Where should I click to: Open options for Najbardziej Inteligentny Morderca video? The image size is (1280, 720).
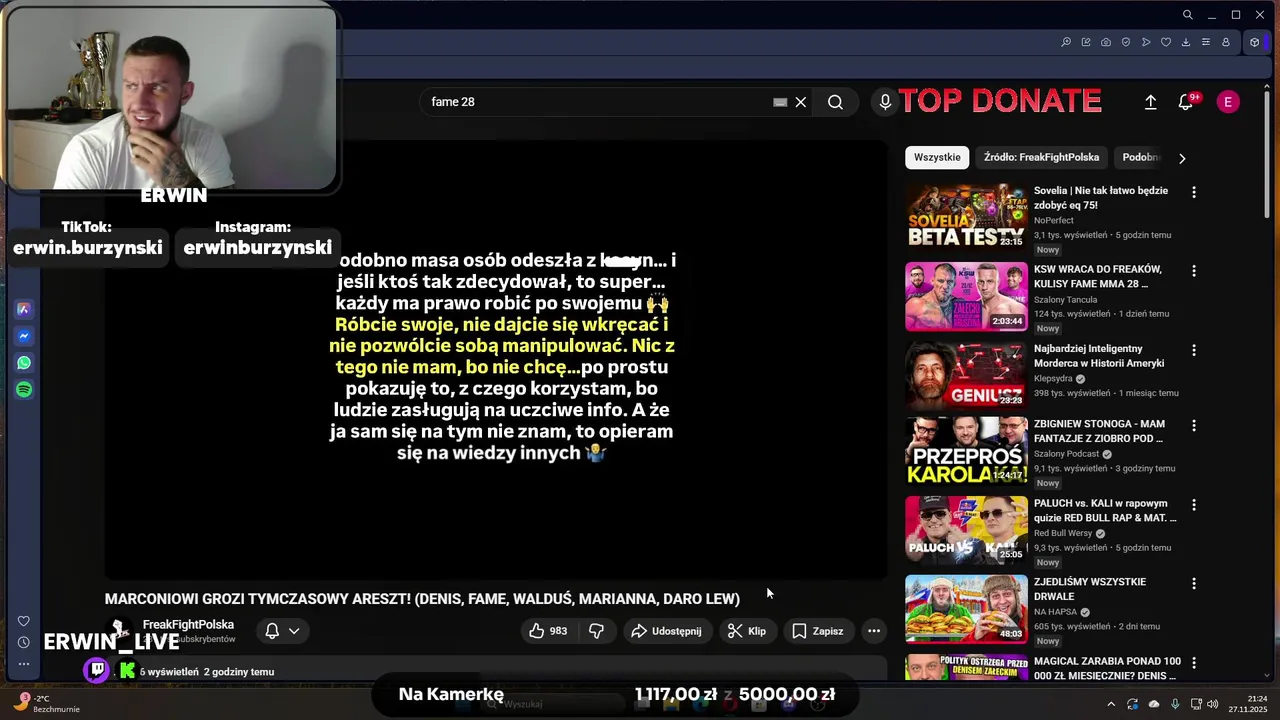pyautogui.click(x=1193, y=351)
